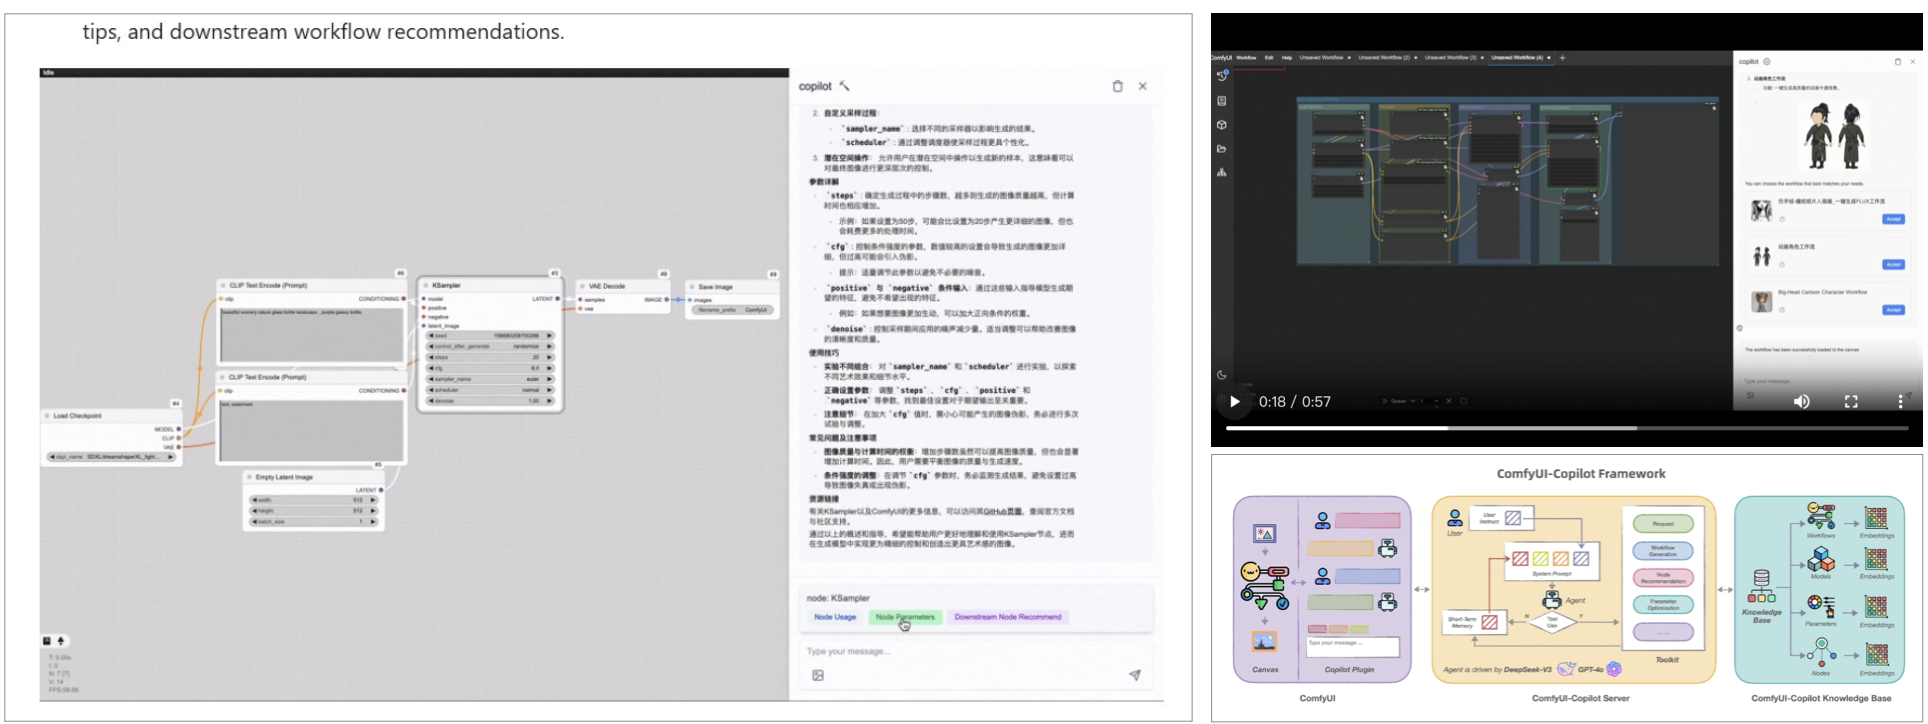Open the Workflow menu in video toolbar
The height and width of the screenshot is (724, 1928).
(1246, 58)
